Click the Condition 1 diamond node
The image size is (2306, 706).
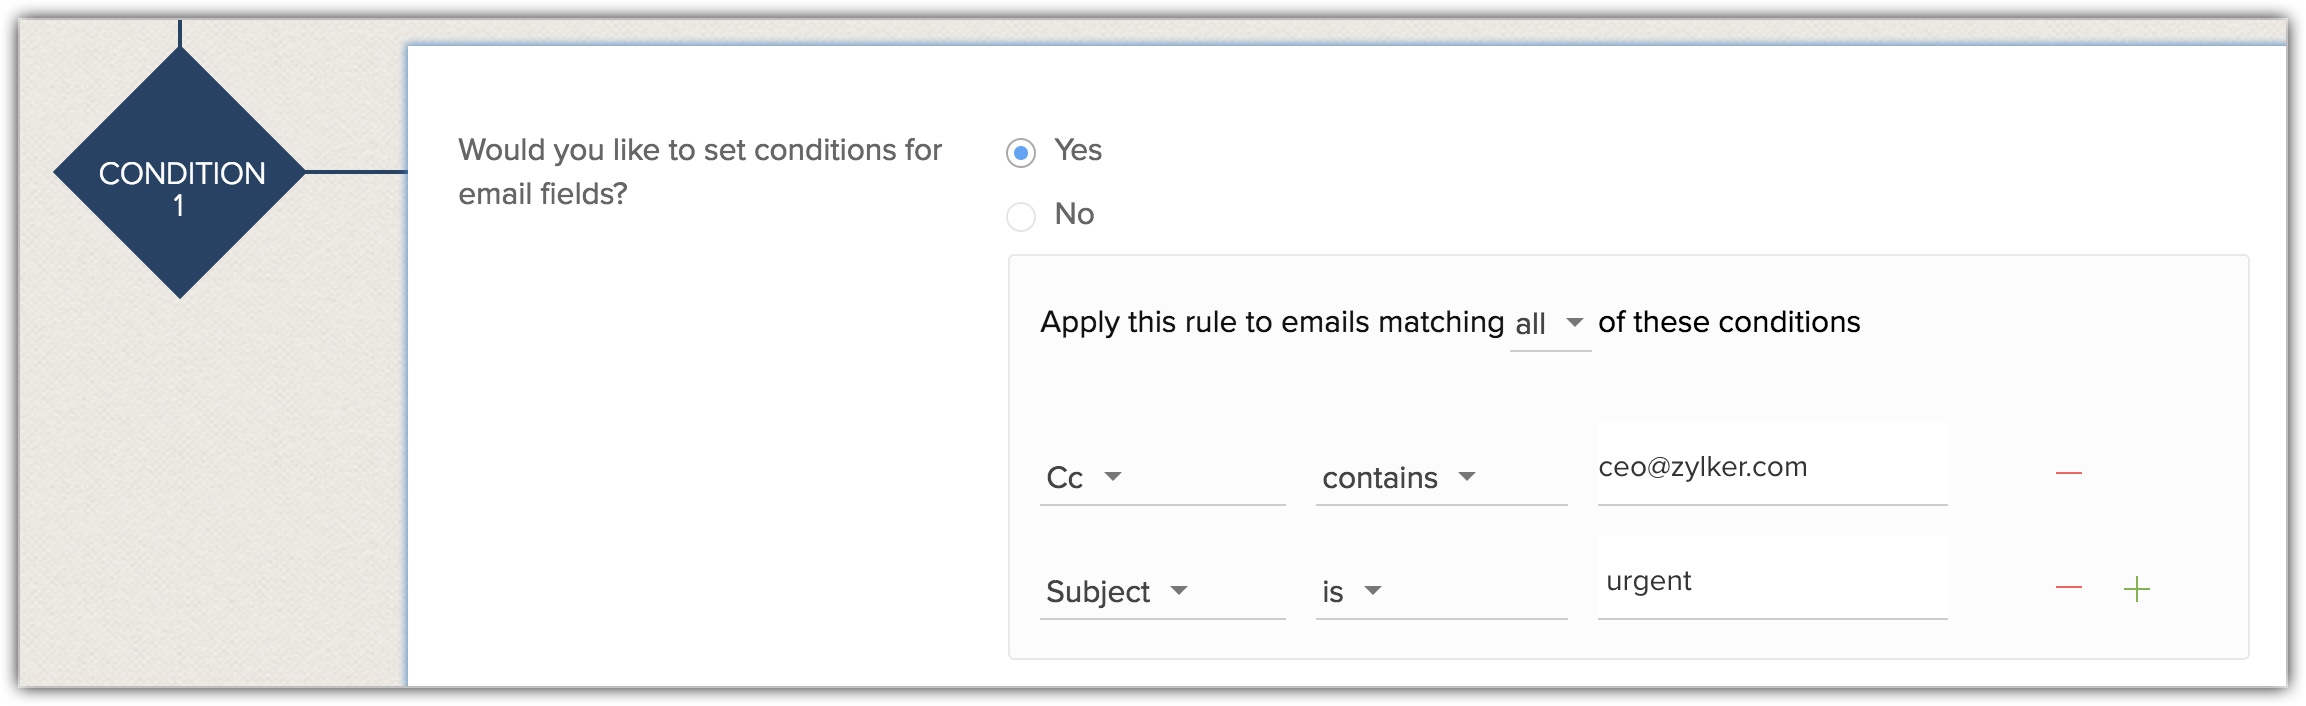pos(180,173)
